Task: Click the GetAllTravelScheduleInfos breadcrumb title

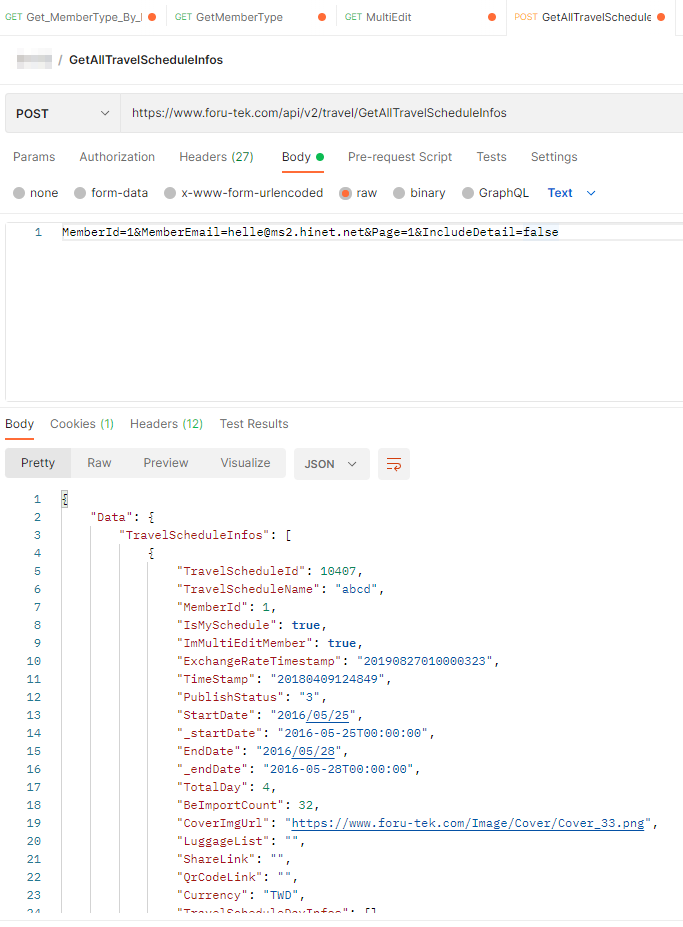Action: coord(146,60)
